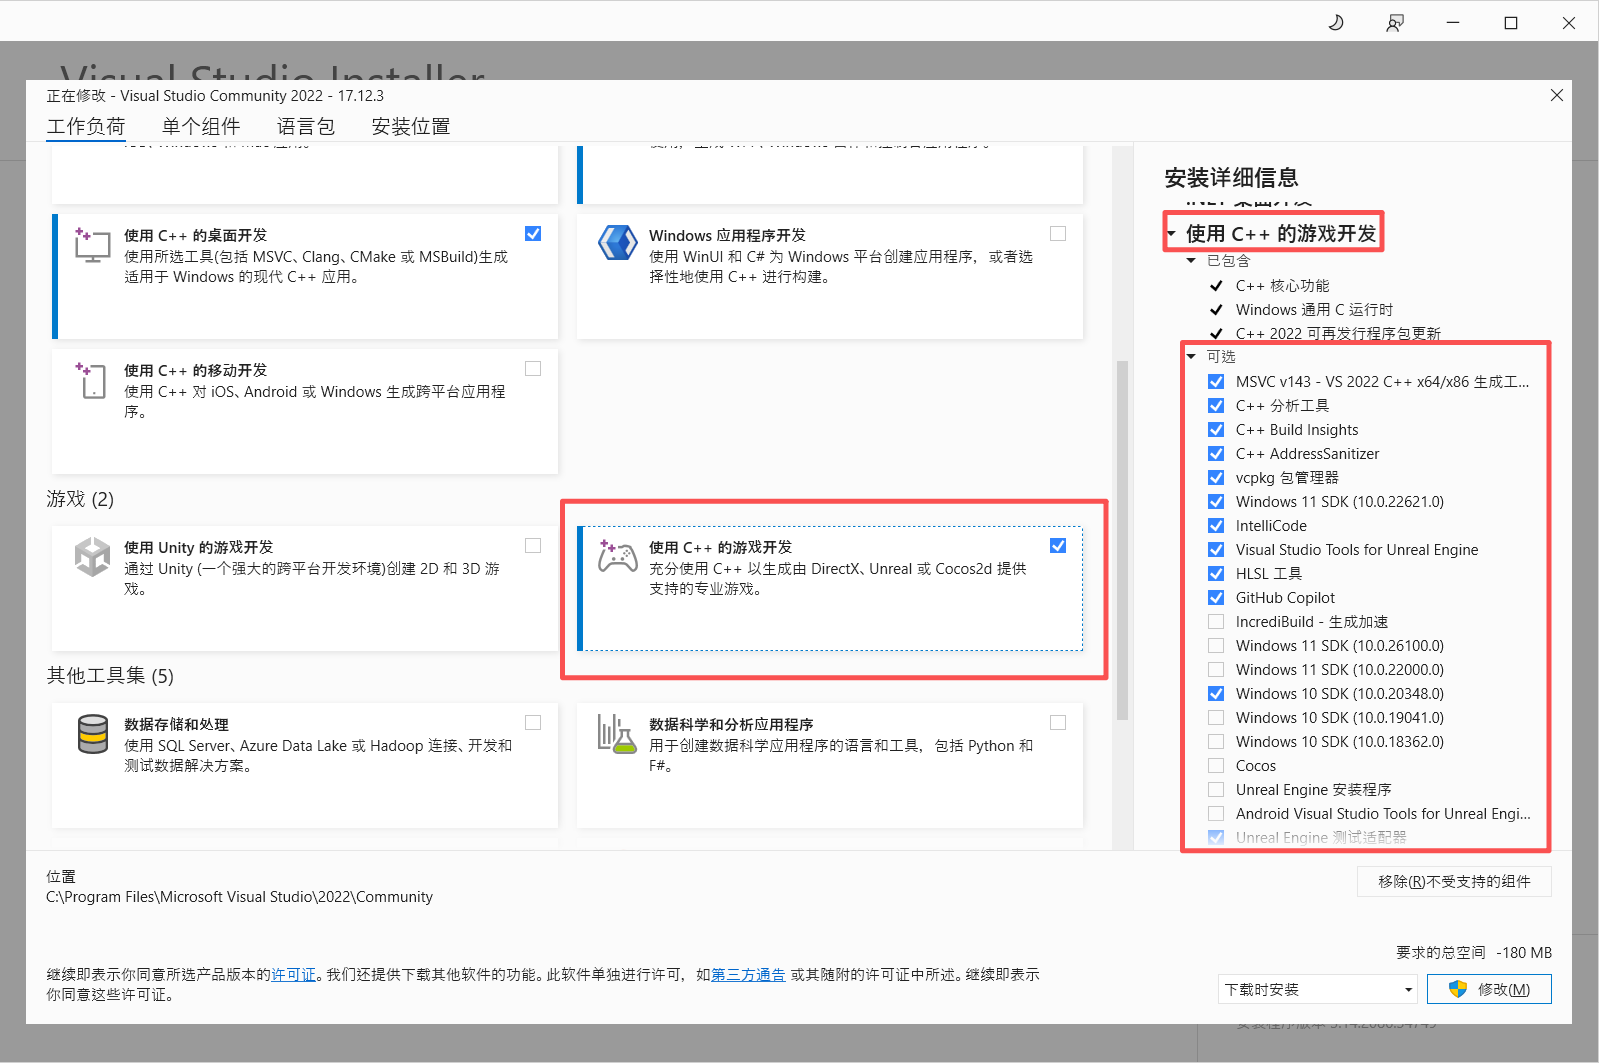Screen dimensions: 1599x1063
Task: Collapse the 已包含 included components list
Action: 1191,261
